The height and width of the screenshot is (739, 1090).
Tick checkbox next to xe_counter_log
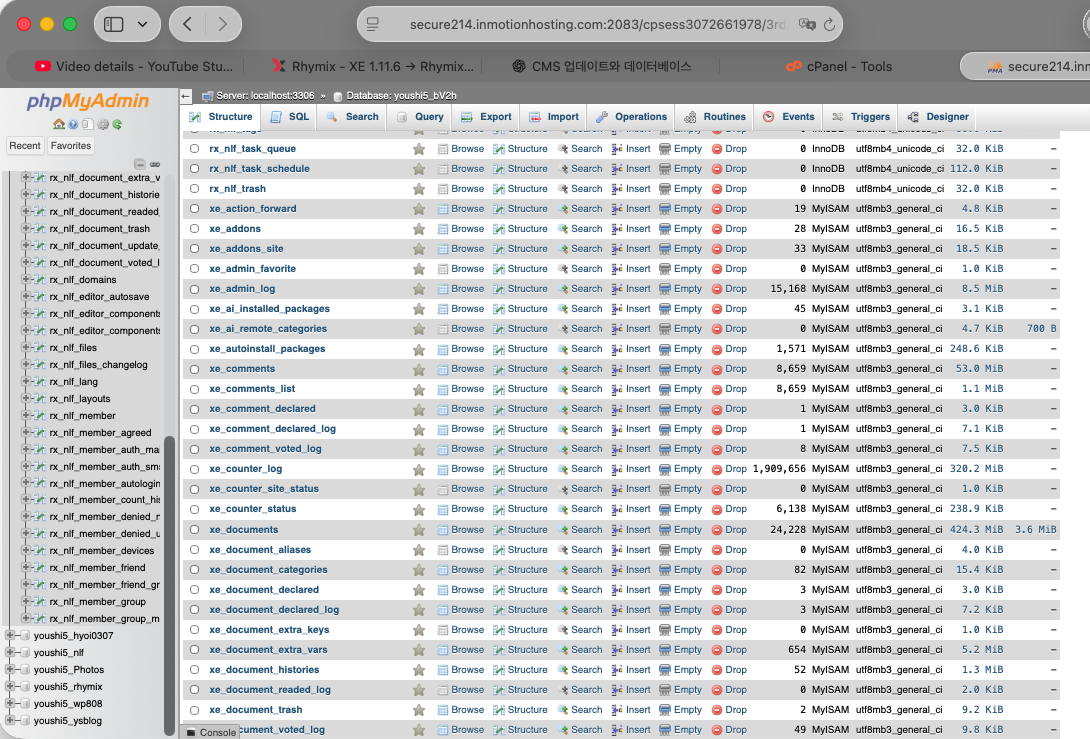(195, 469)
